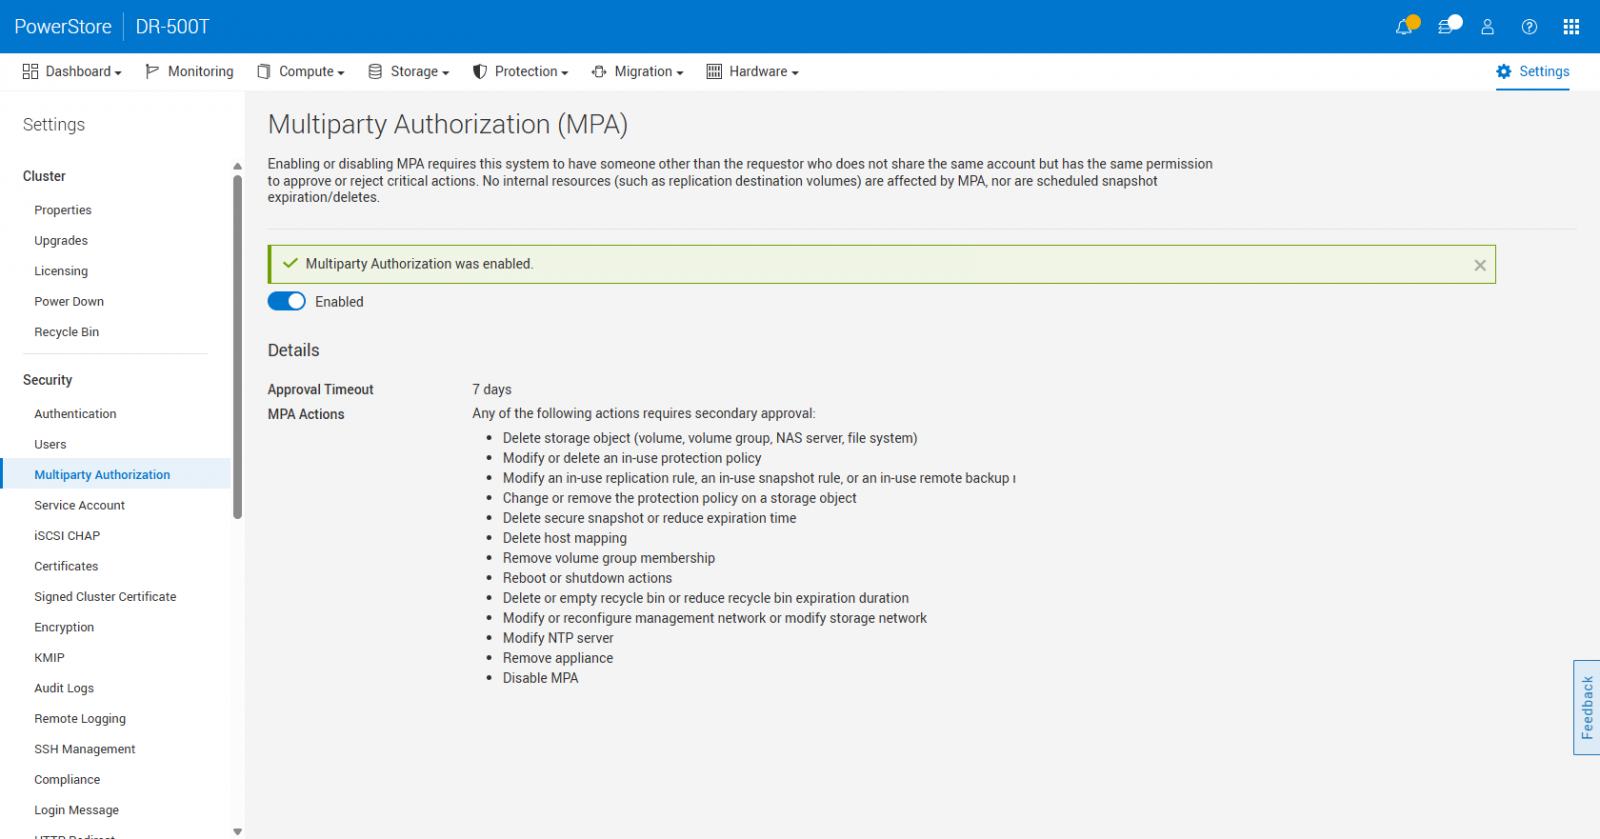Open the Compute dropdown menu
The height and width of the screenshot is (839, 1600).
(x=301, y=72)
